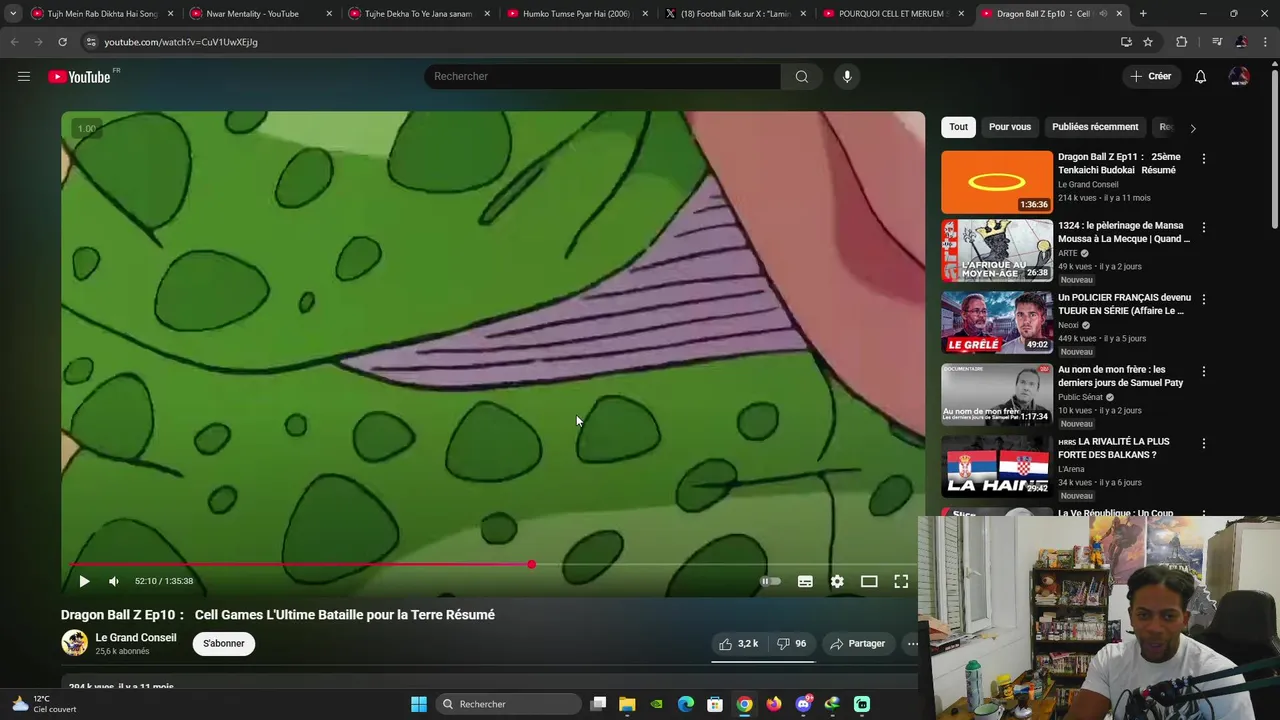Viewport: 1280px width, 720px height.
Task: Open the YouTube guide hamburger menu
Action: (24, 76)
